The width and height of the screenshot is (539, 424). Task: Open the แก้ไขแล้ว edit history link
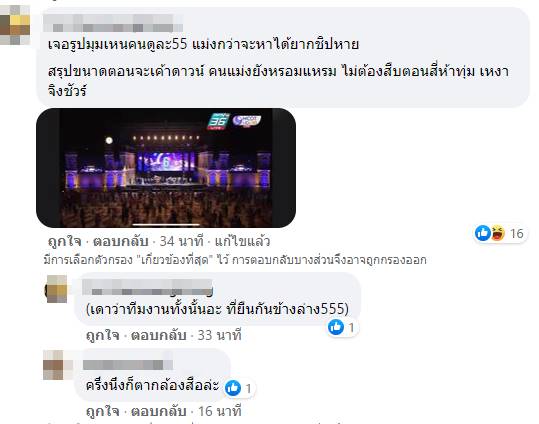242,241
